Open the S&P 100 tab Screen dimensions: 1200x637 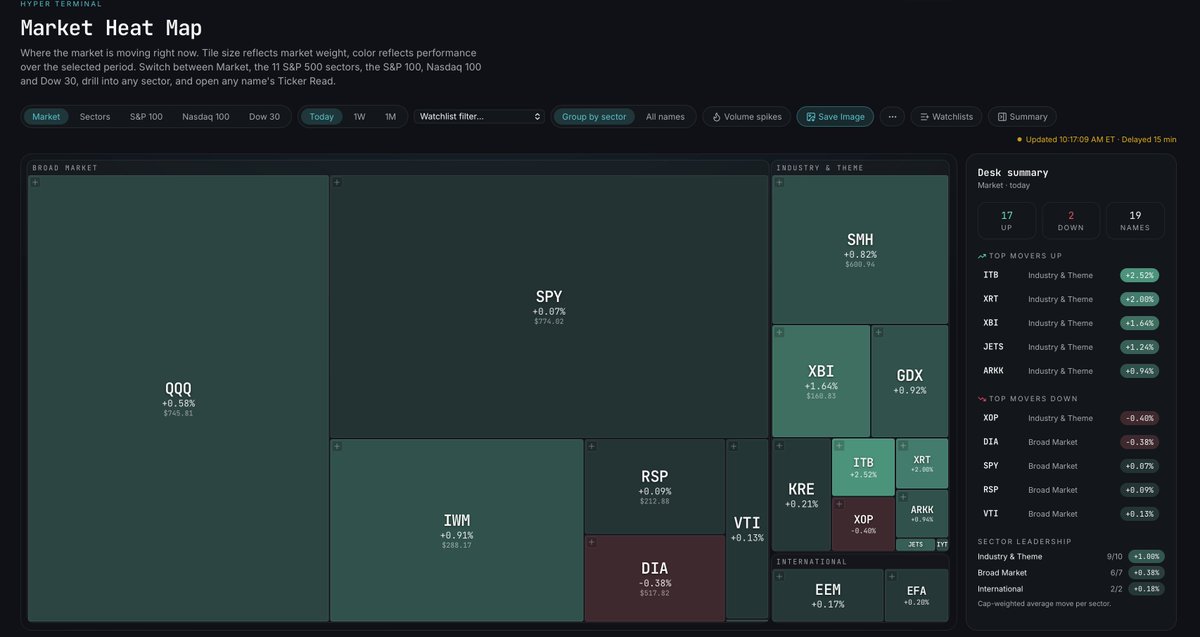146,117
